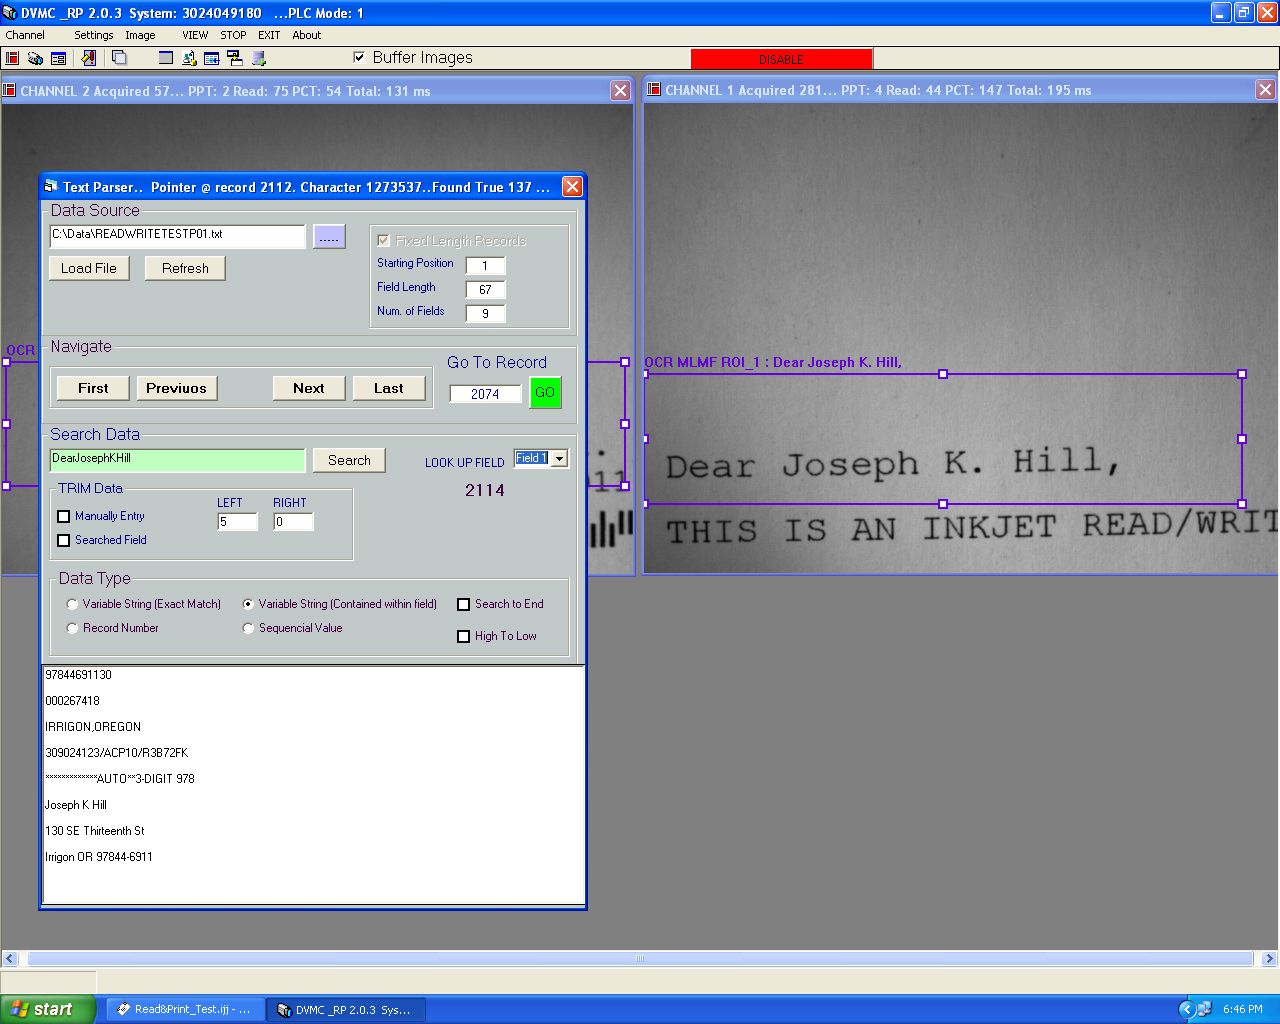Enable the Manually Entry checkbox

coord(64,516)
